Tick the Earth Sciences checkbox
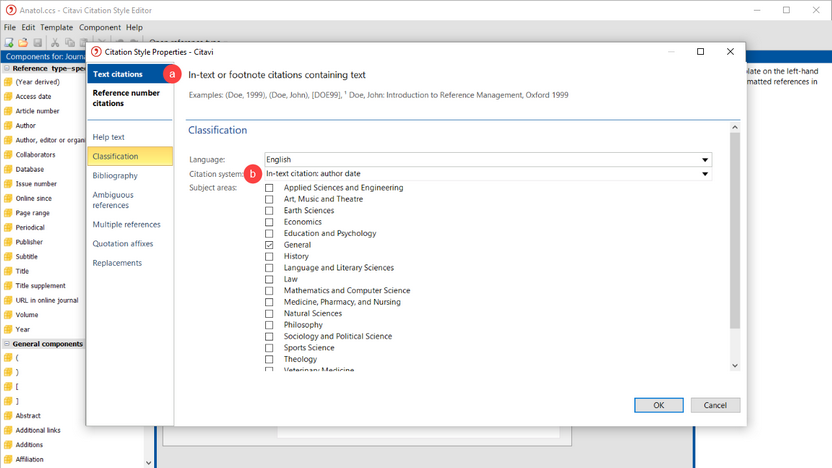The height and width of the screenshot is (468, 832). (x=270, y=211)
